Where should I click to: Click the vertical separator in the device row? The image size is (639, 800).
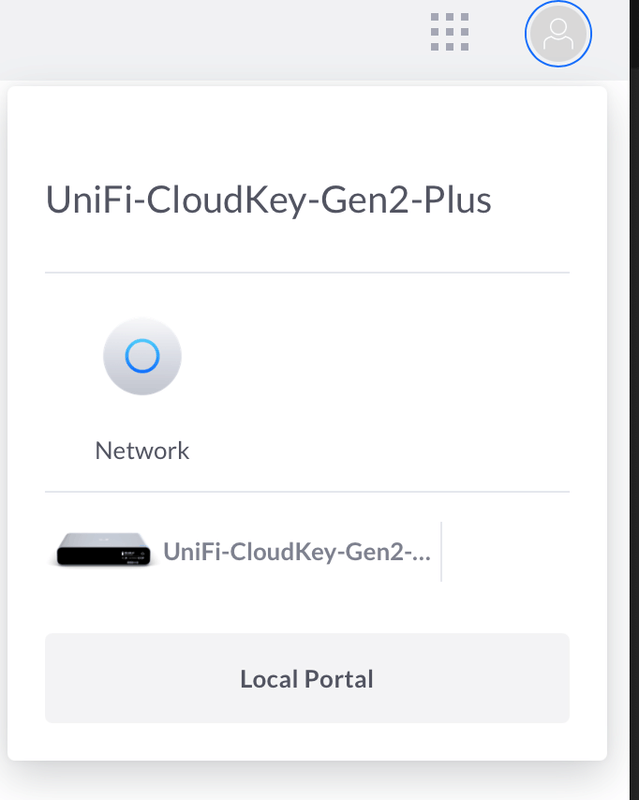pyautogui.click(x=441, y=550)
